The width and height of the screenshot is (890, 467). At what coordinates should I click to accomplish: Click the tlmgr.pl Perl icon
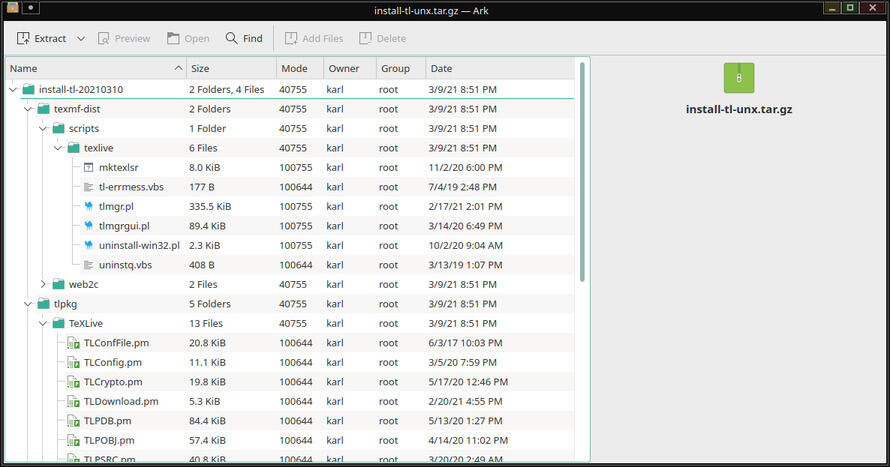tap(89, 207)
